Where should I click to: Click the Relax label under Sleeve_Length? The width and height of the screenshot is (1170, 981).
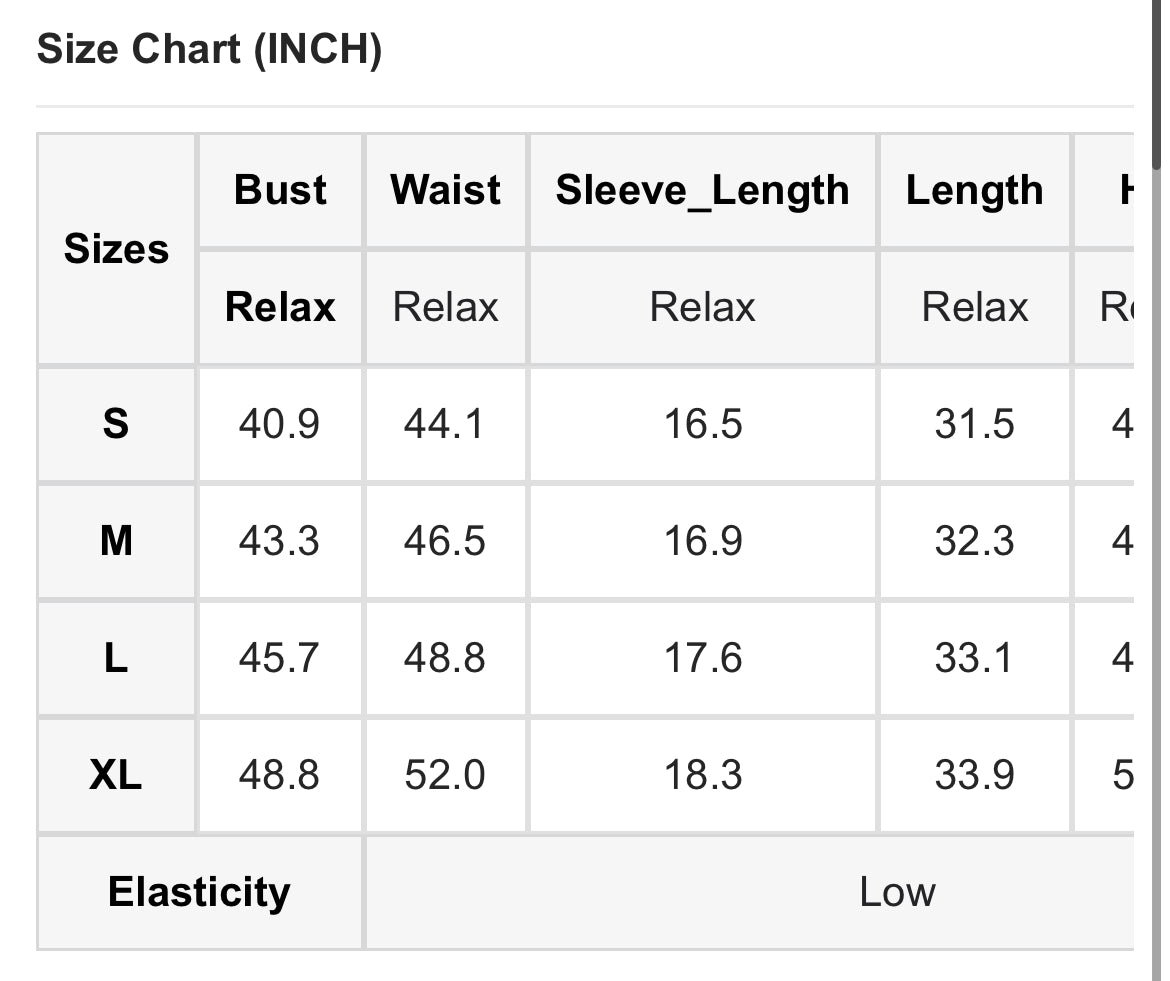point(702,307)
